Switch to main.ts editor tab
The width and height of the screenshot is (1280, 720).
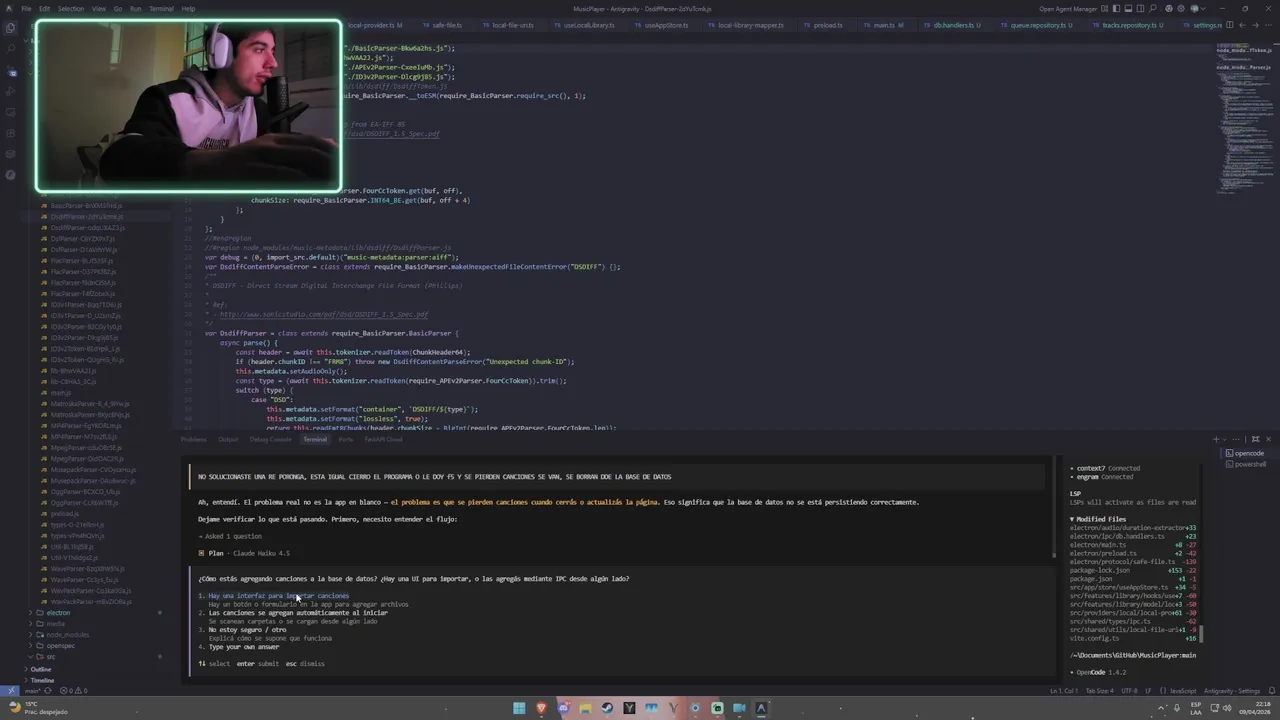tap(887, 25)
